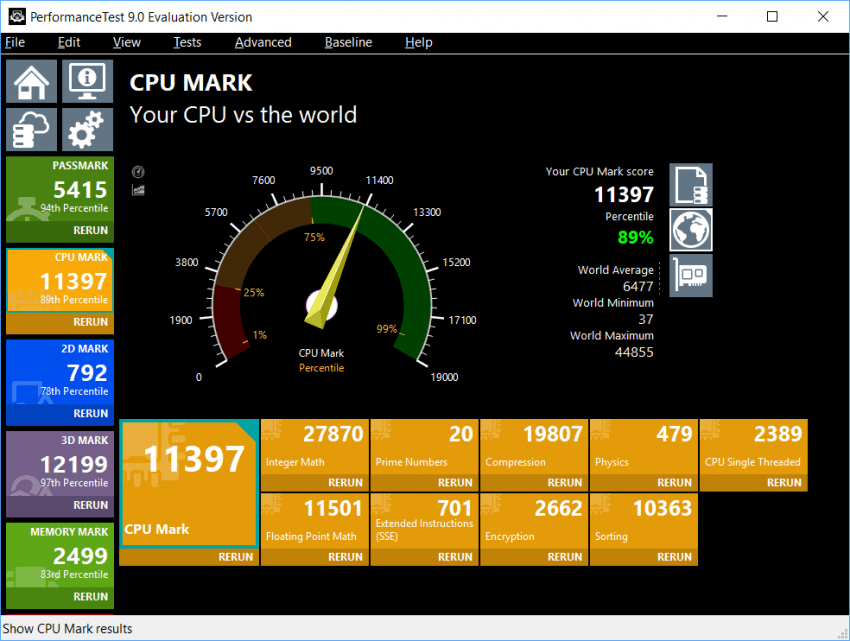
Task: Select the CPU Single Threaded 2389 tile
Action: [754, 447]
